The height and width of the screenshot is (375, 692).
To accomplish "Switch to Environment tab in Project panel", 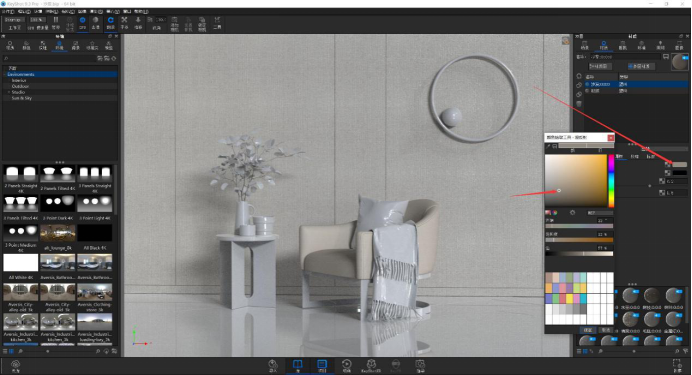I will click(641, 45).
